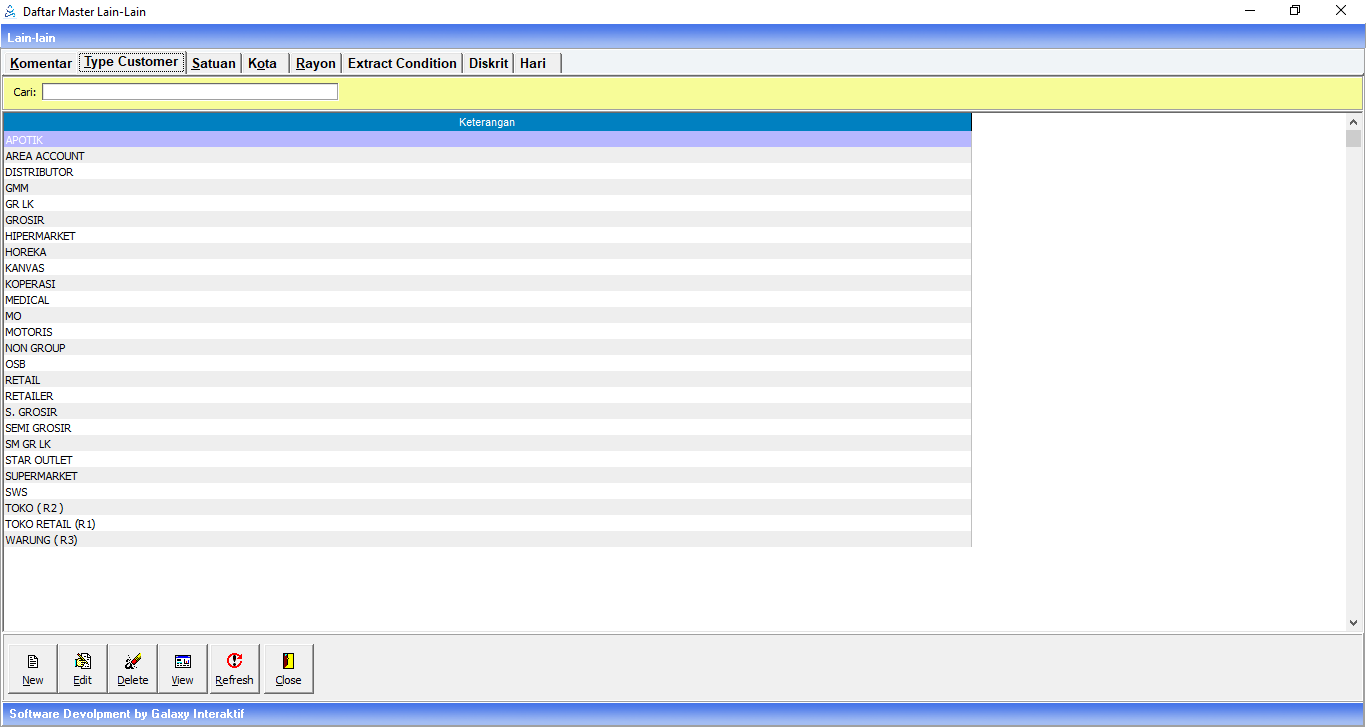Click the app icon in title bar
Viewport: 1366px width, 728px height.
pyautogui.click(x=11, y=11)
